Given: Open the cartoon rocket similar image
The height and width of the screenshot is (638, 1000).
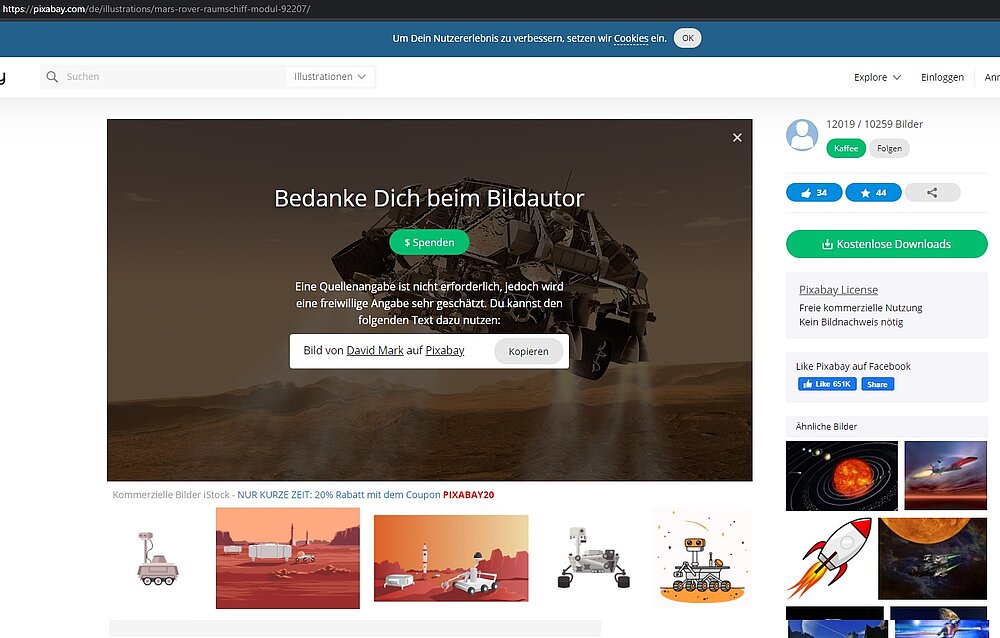Looking at the screenshot, I should (x=828, y=558).
